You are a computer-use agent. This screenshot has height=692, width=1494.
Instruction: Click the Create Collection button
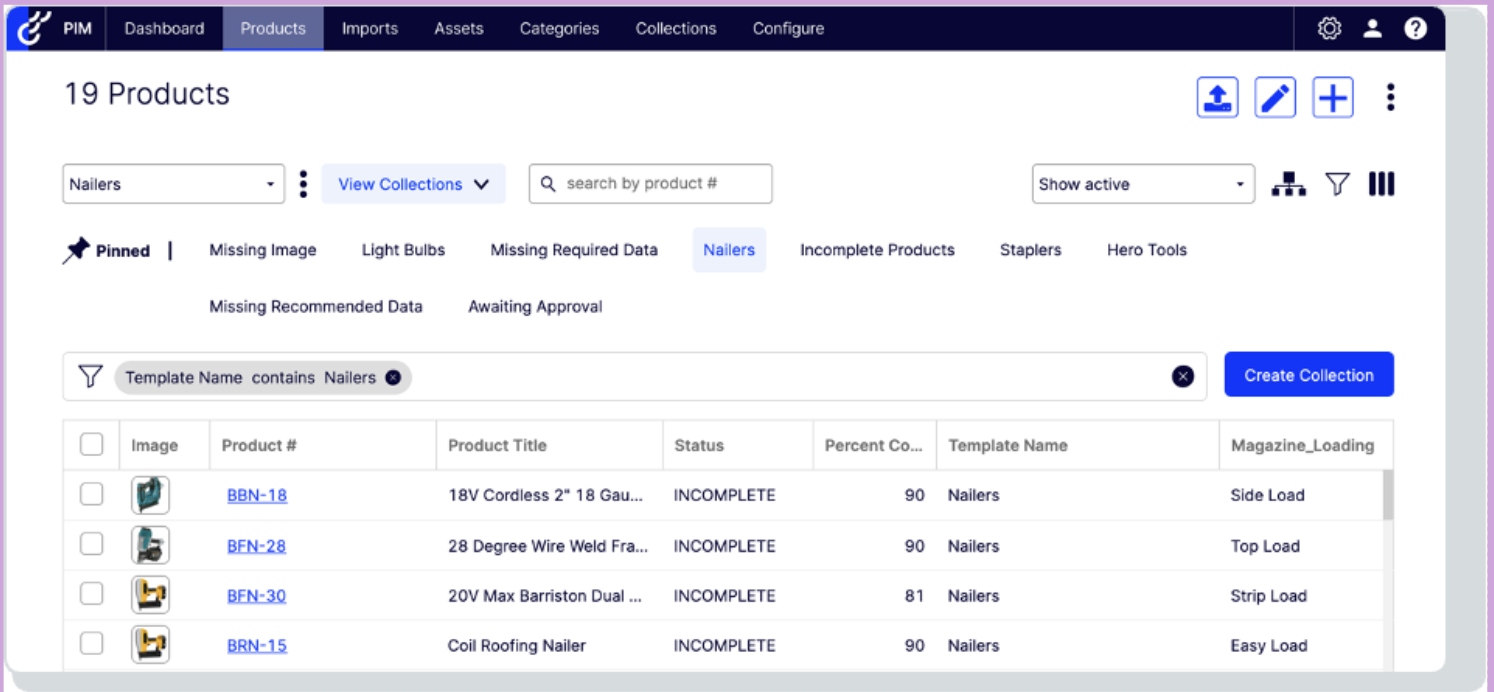(x=1309, y=375)
